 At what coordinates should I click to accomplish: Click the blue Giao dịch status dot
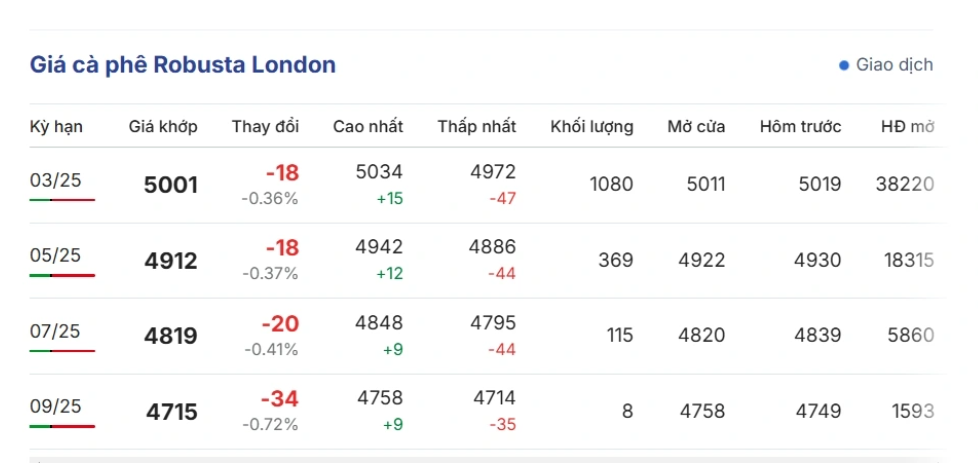pyautogui.click(x=844, y=66)
